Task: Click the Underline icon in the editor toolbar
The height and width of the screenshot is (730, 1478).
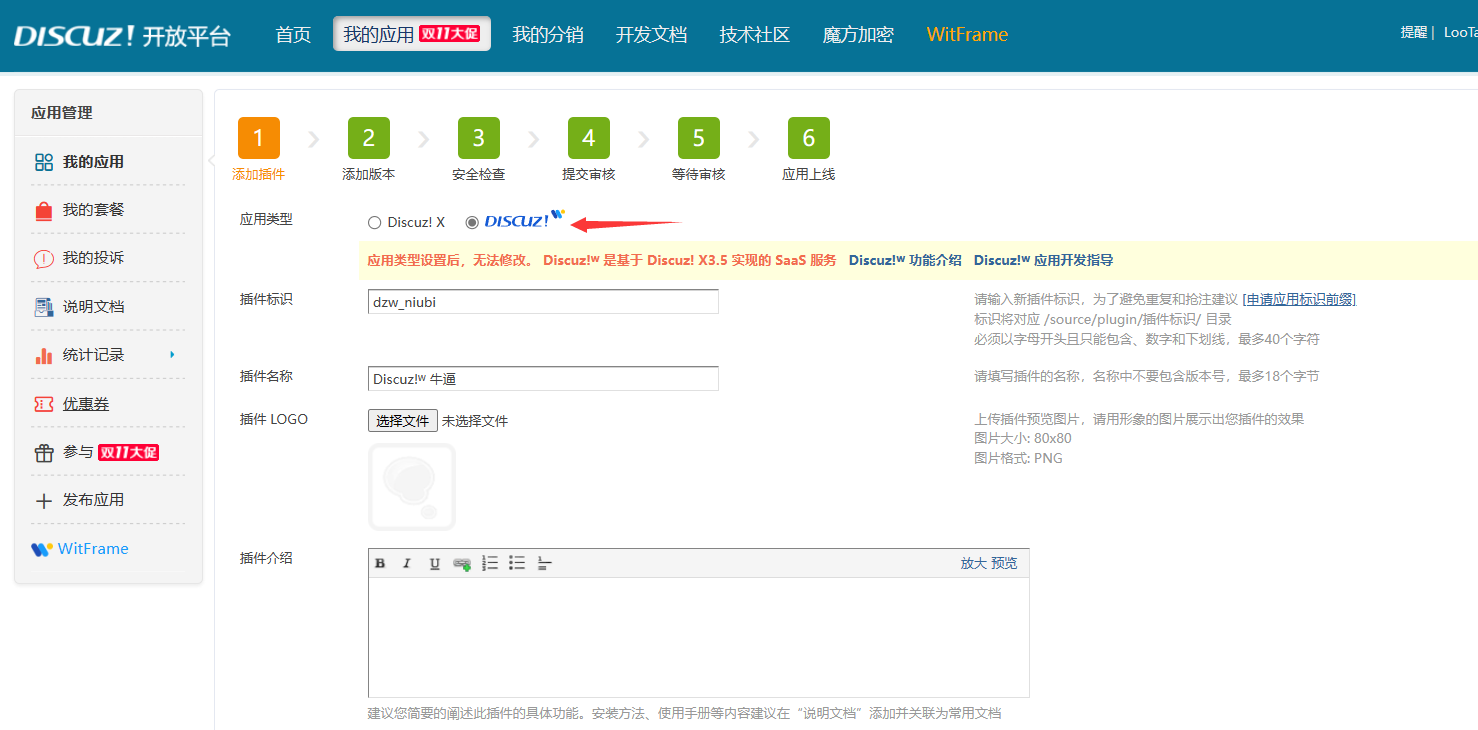Action: click(x=434, y=563)
